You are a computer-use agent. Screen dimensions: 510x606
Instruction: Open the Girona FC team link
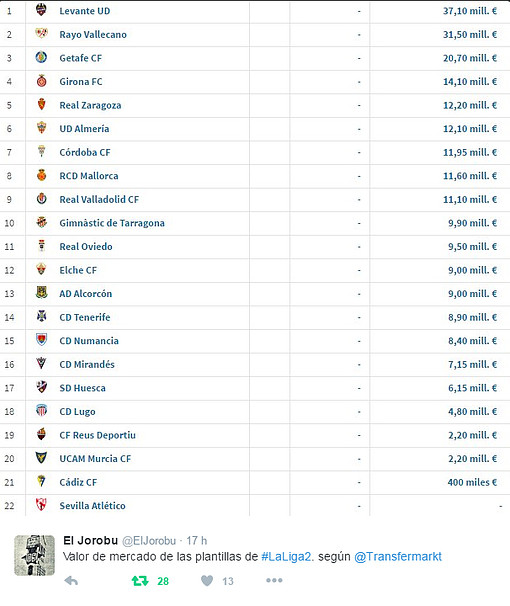81,82
